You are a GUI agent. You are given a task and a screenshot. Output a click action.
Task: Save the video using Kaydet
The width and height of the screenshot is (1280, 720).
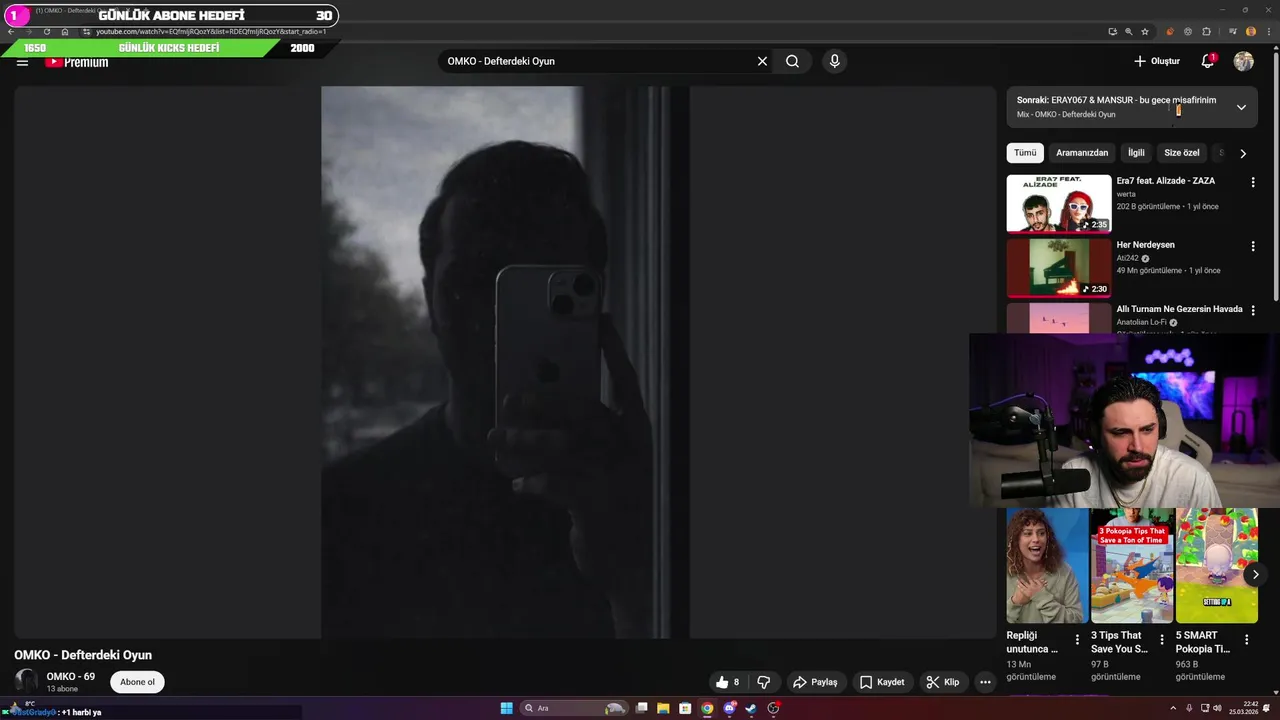(881, 682)
